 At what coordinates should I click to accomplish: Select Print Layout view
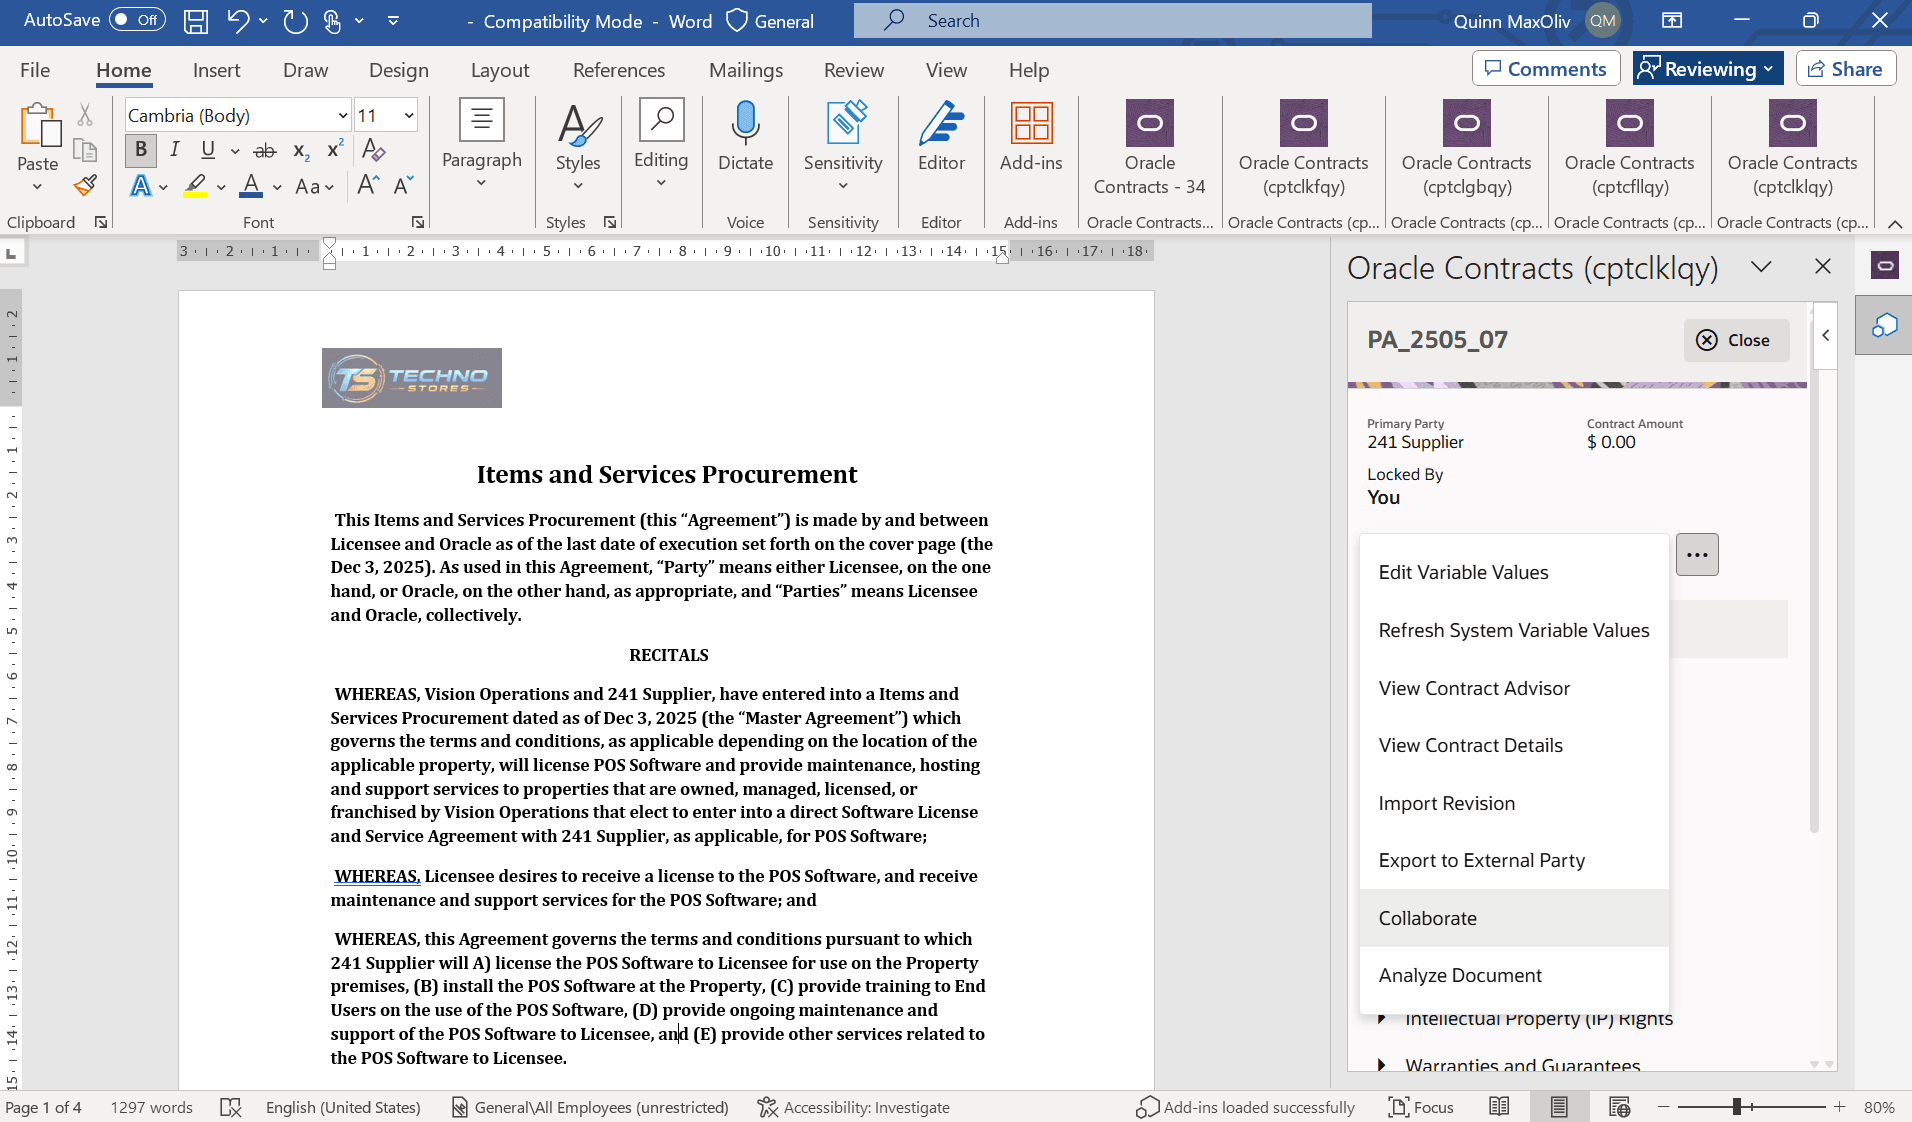pyautogui.click(x=1559, y=1107)
